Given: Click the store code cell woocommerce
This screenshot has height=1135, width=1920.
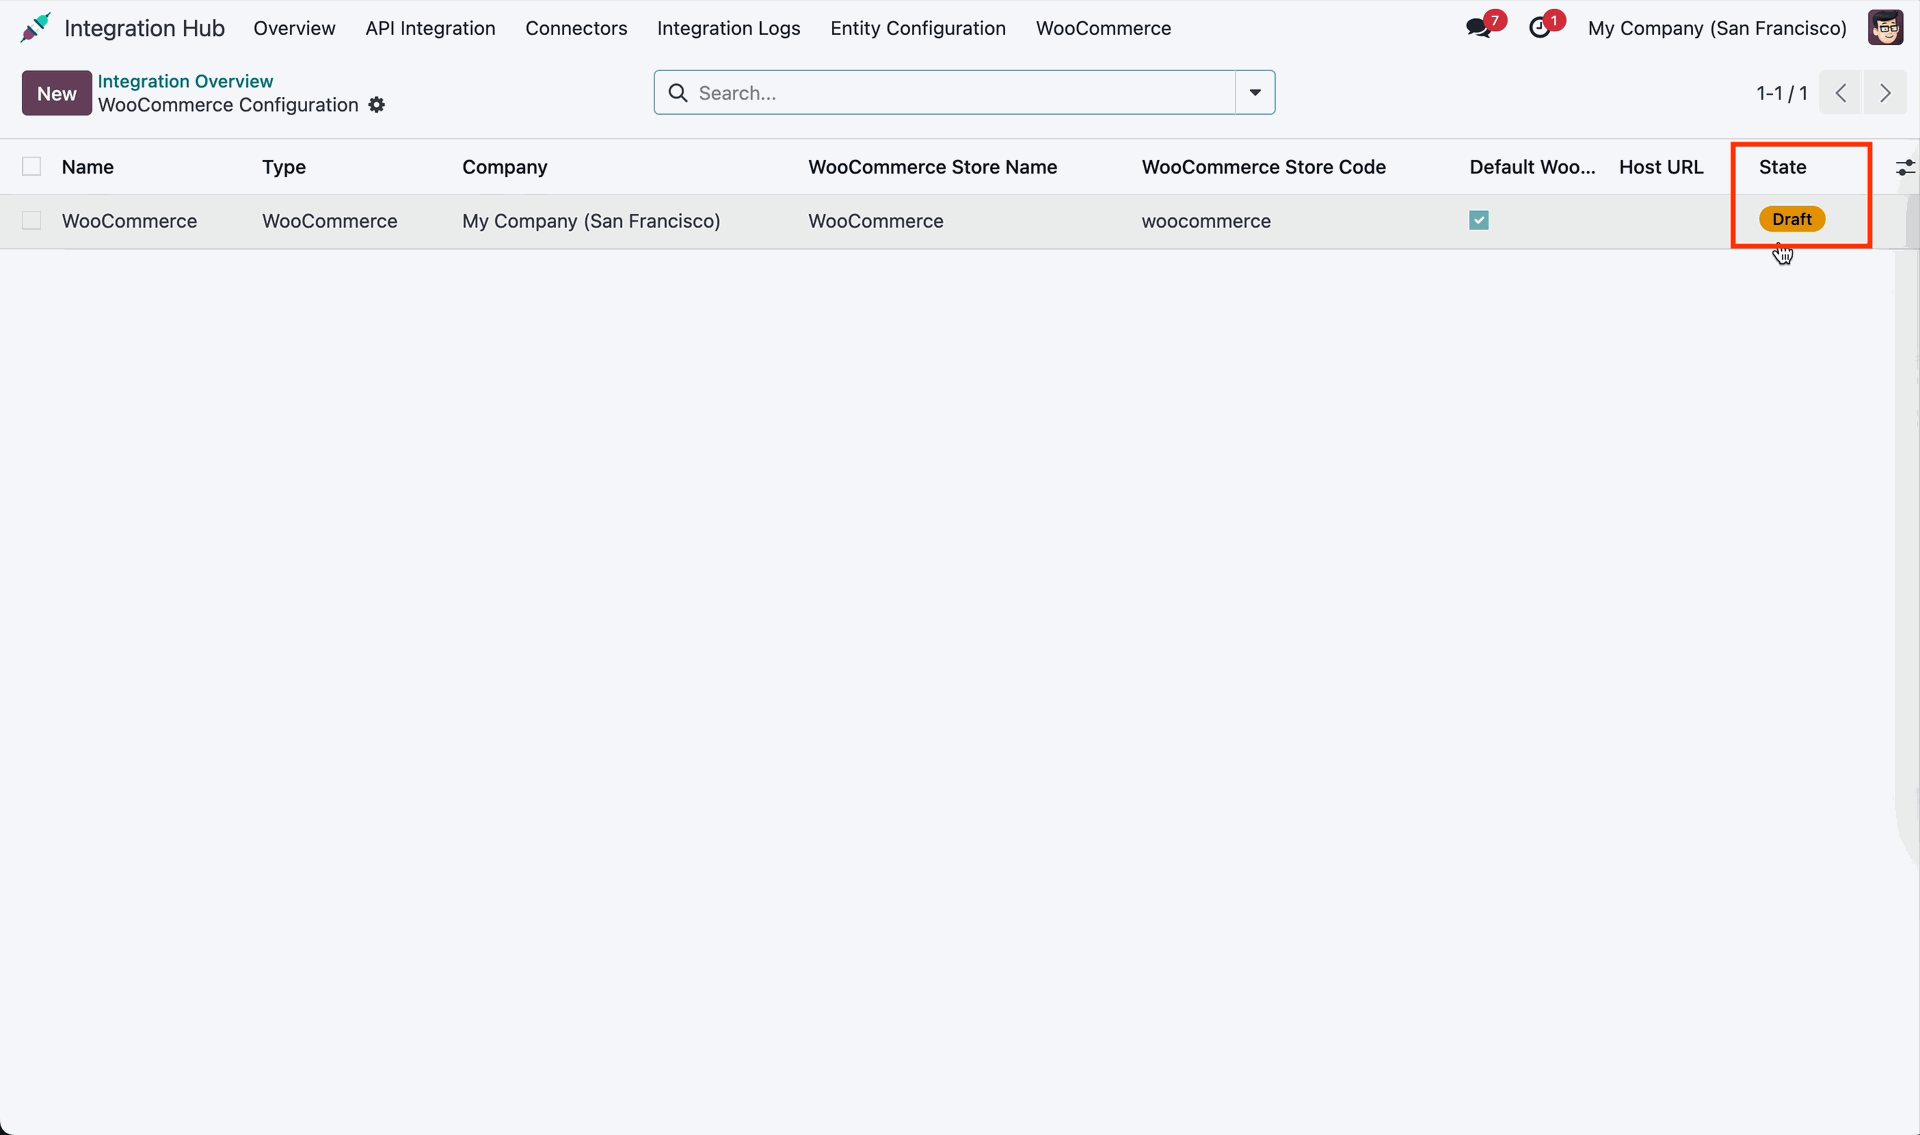Looking at the screenshot, I should point(1206,221).
